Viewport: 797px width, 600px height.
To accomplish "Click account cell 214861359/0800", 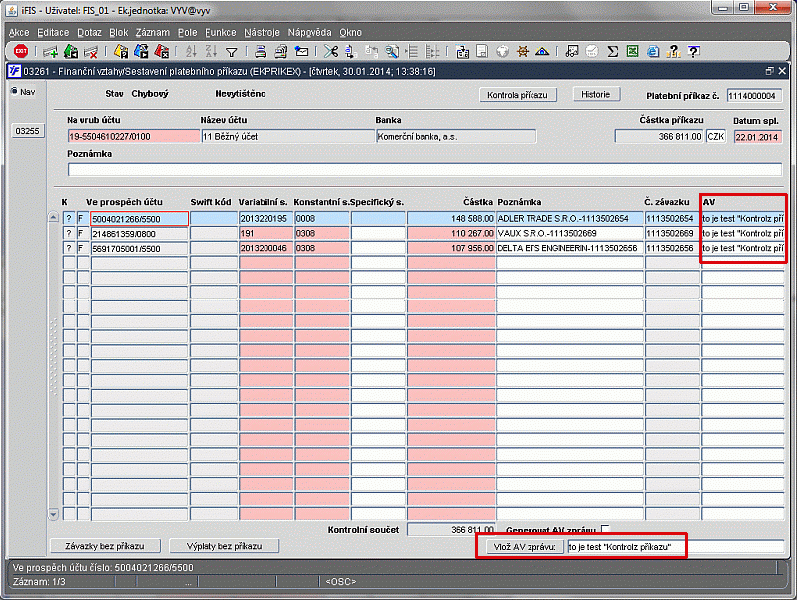I will (x=139, y=234).
